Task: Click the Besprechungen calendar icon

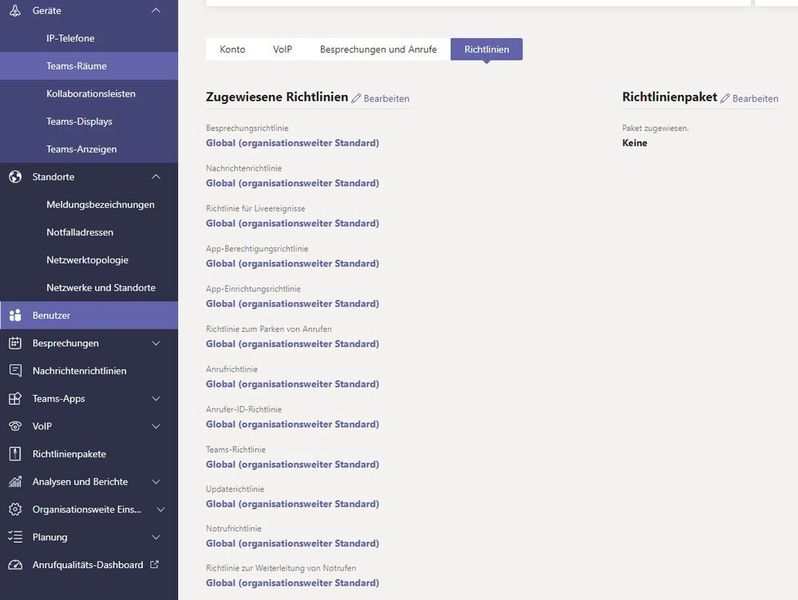Action: coord(15,343)
